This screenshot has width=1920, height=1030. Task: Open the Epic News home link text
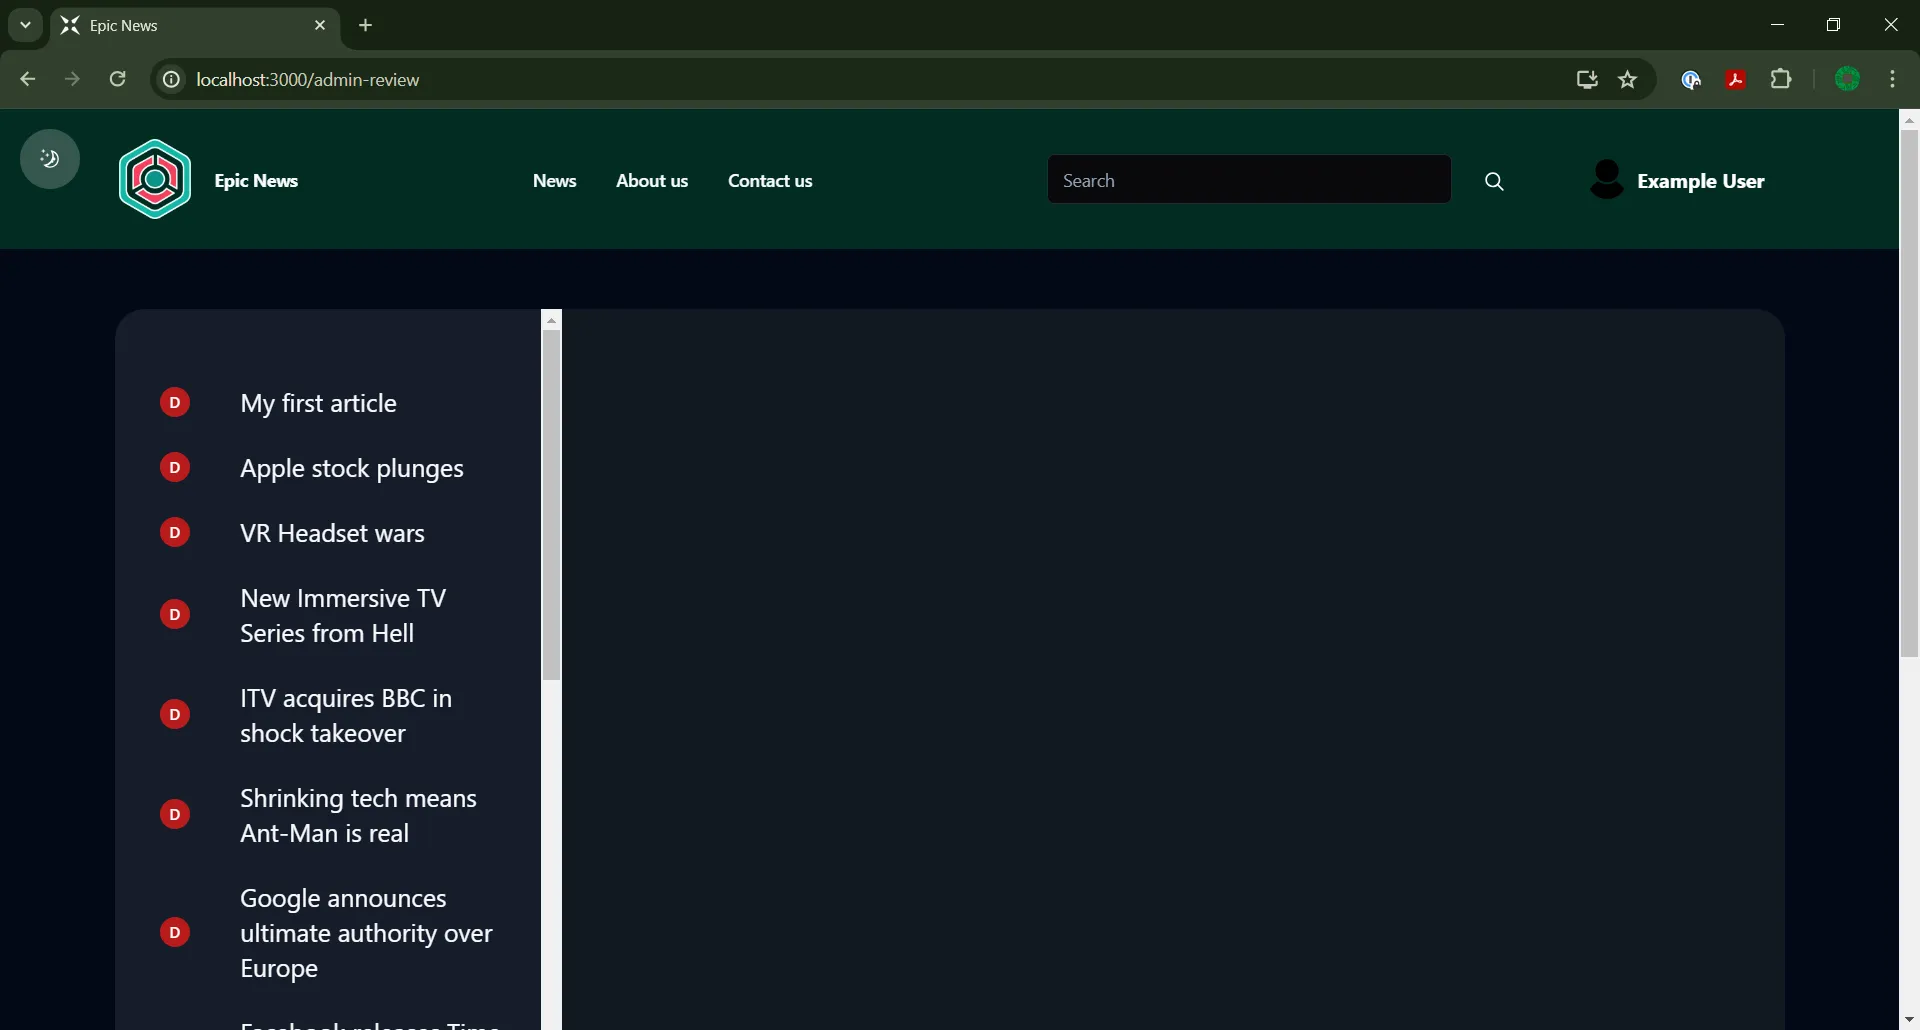[x=256, y=181]
